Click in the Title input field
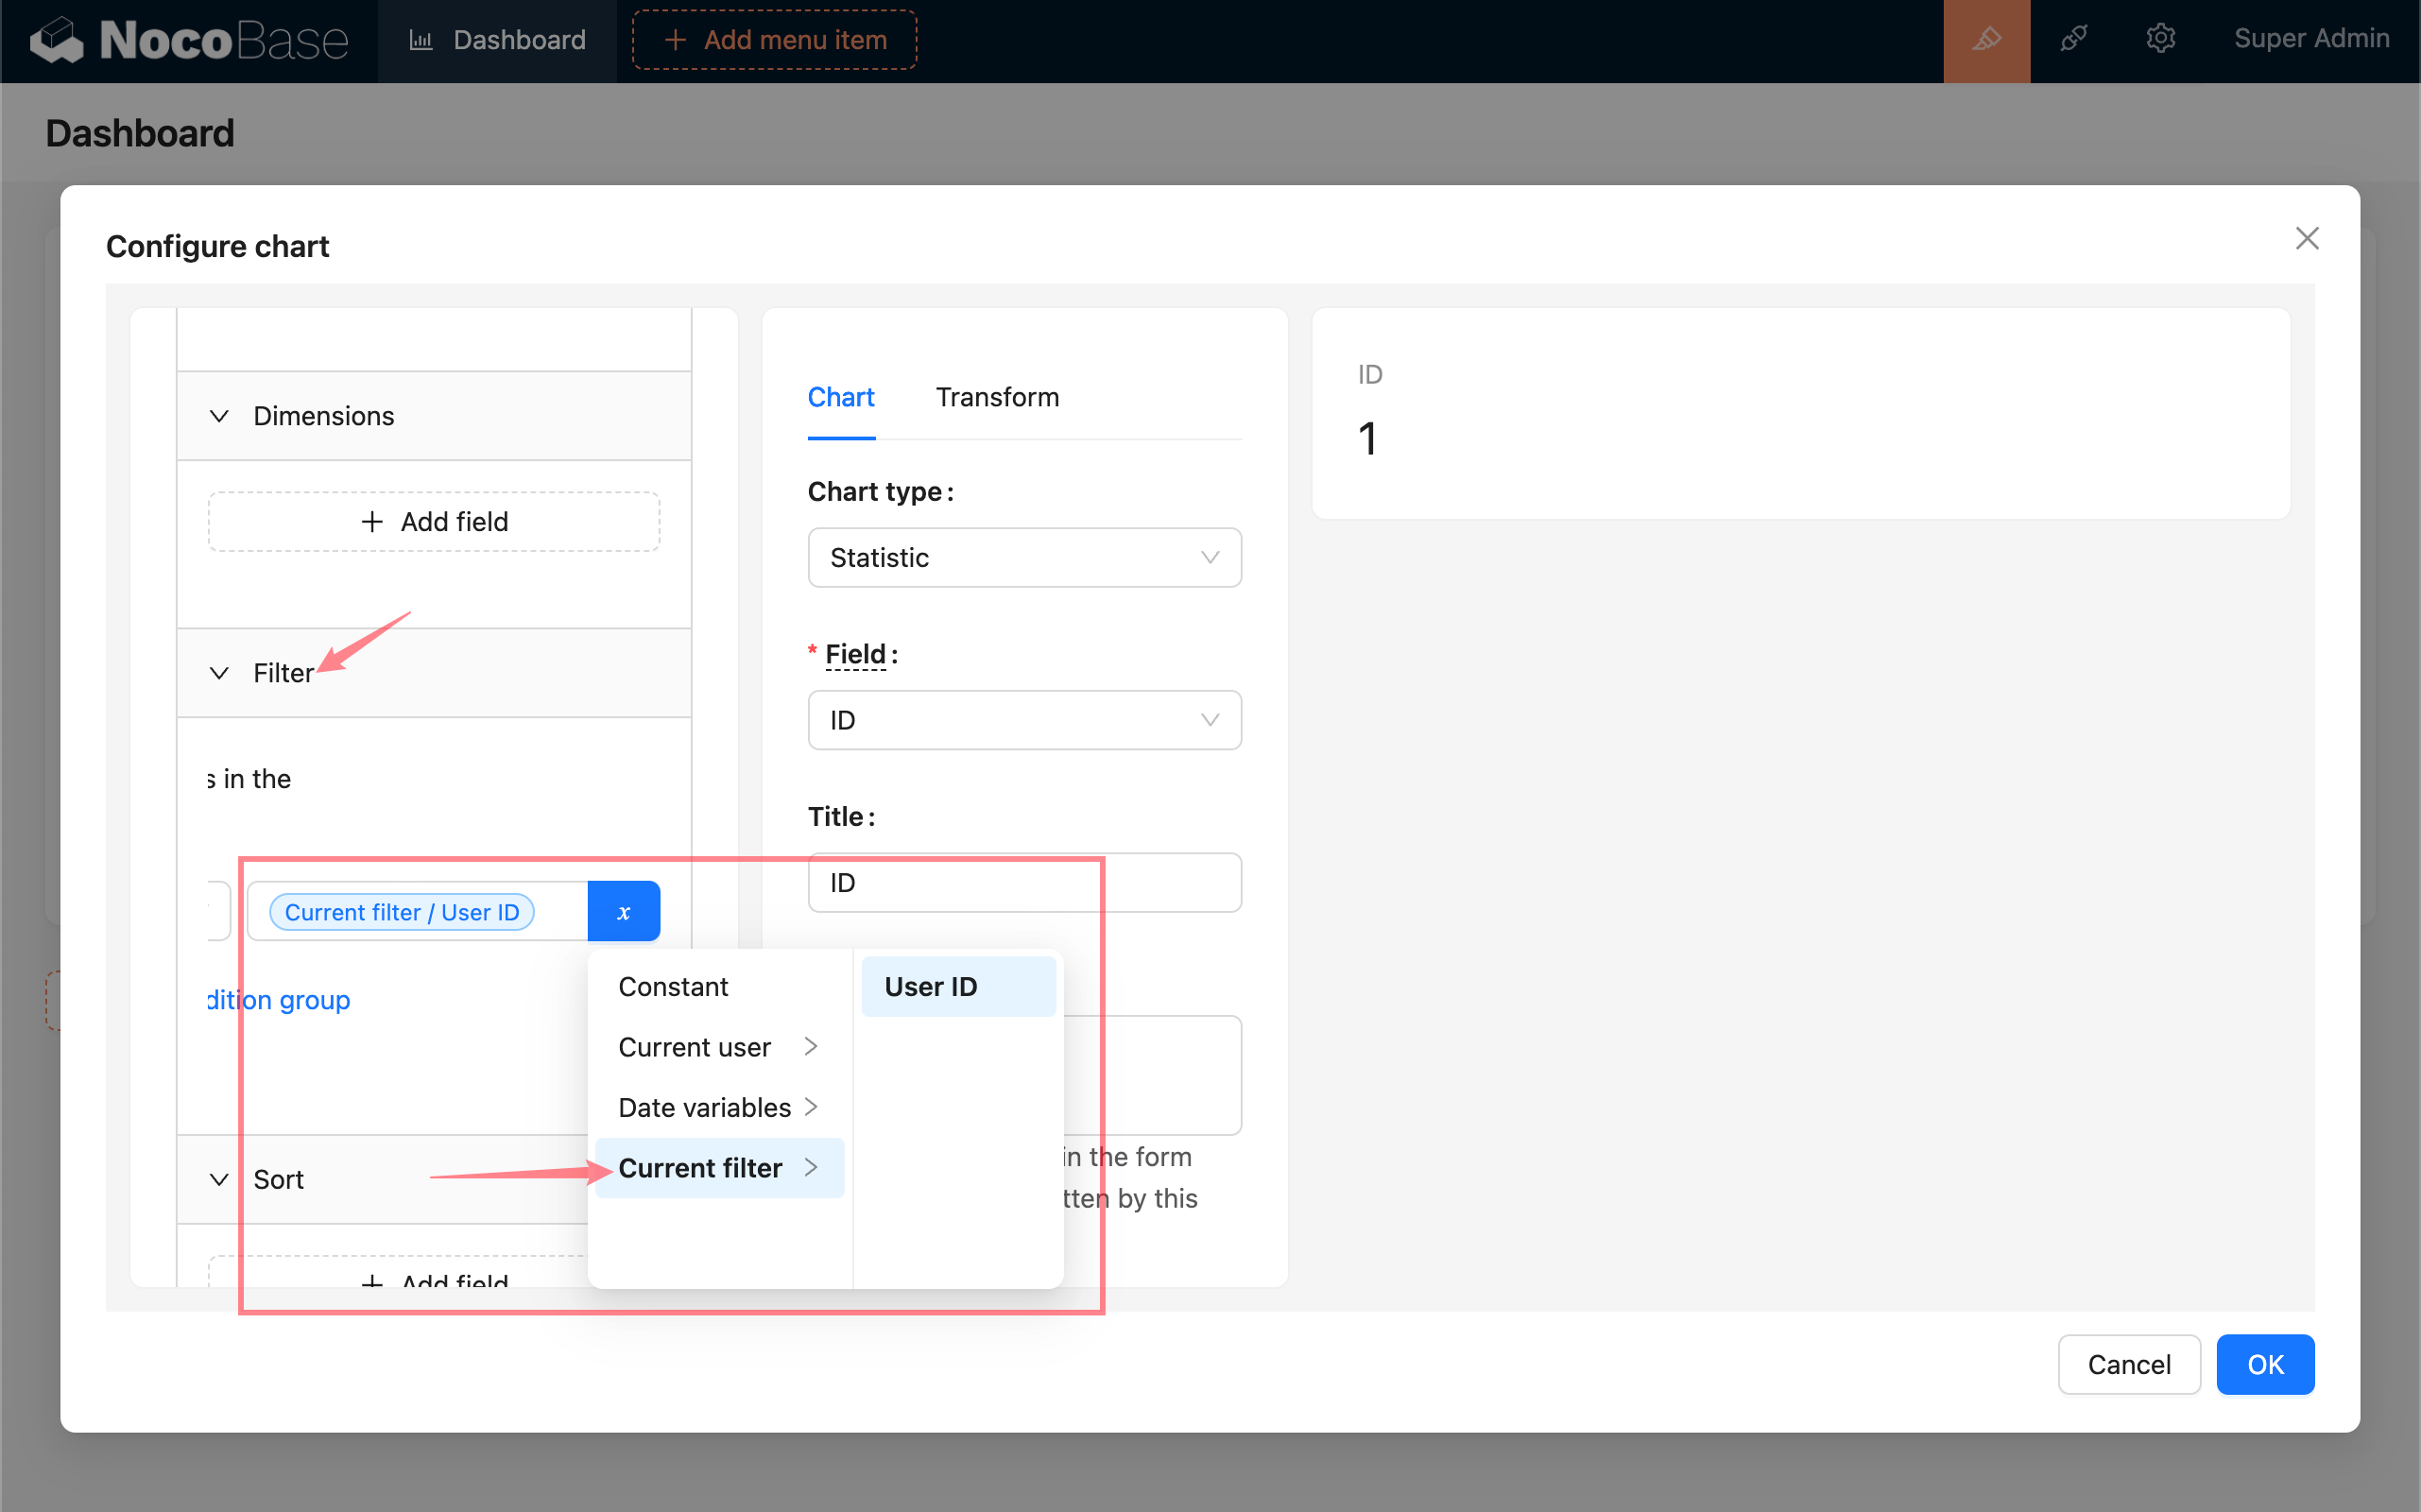 point(1024,882)
